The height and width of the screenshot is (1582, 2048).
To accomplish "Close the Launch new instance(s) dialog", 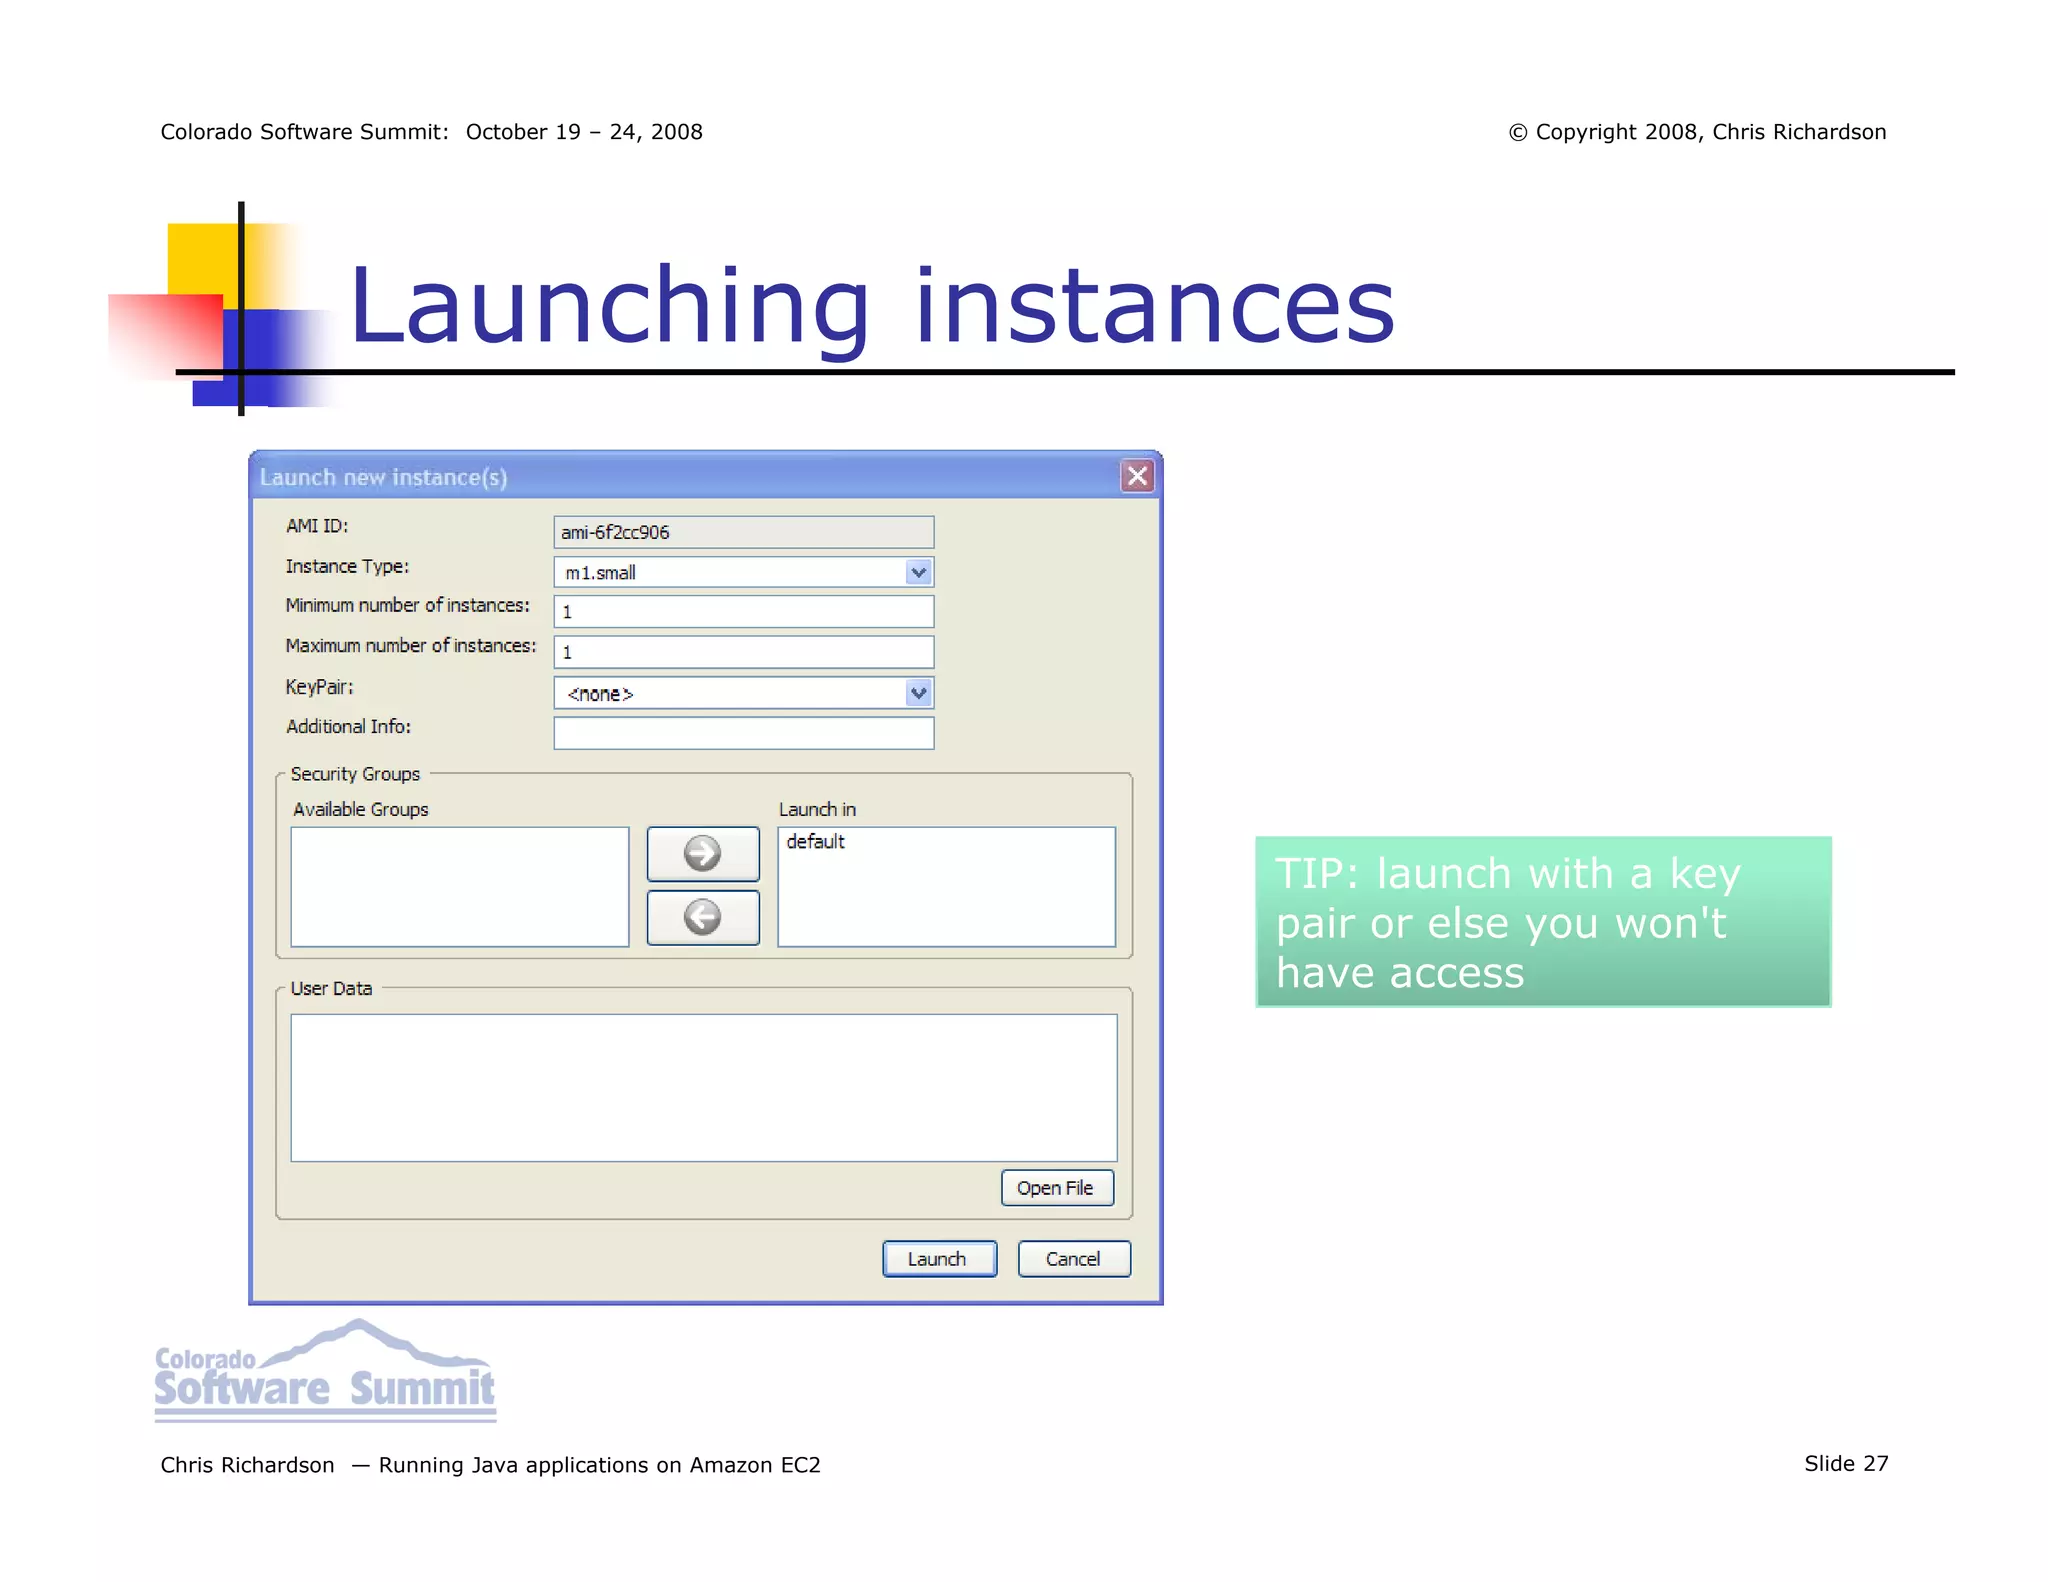I will point(1137,476).
